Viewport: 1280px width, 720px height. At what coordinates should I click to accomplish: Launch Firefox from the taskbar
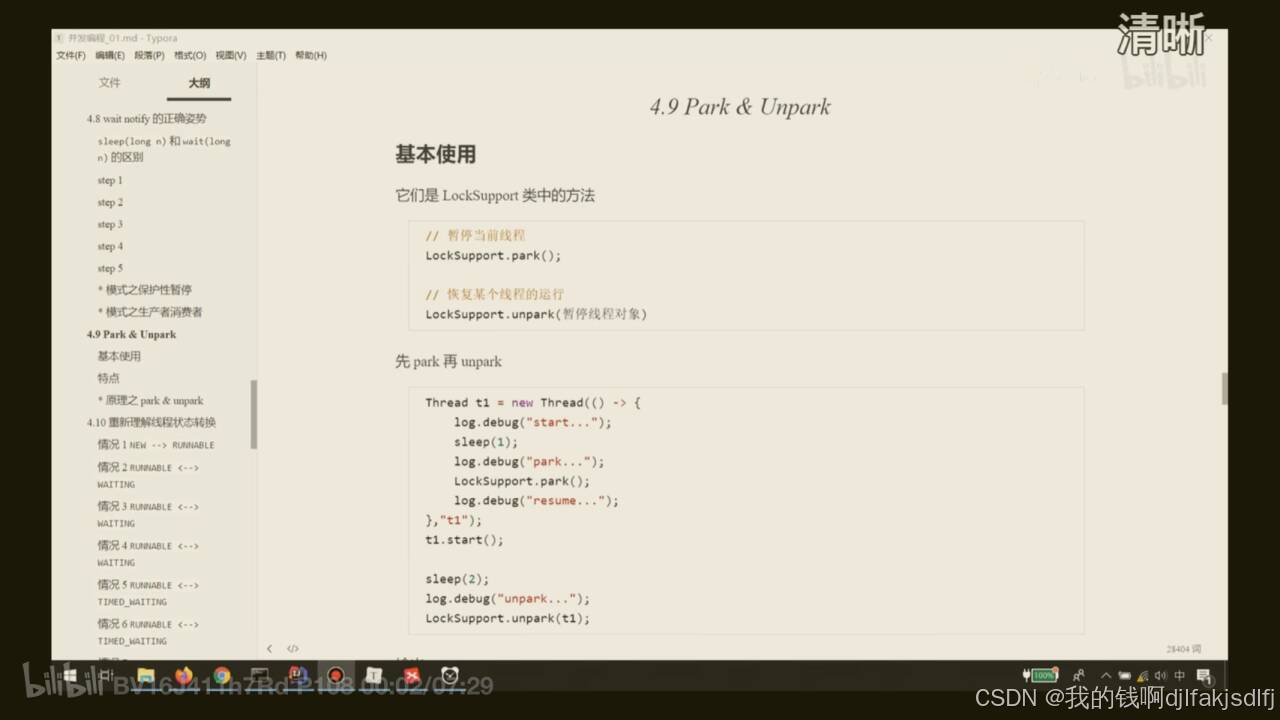[x=184, y=675]
